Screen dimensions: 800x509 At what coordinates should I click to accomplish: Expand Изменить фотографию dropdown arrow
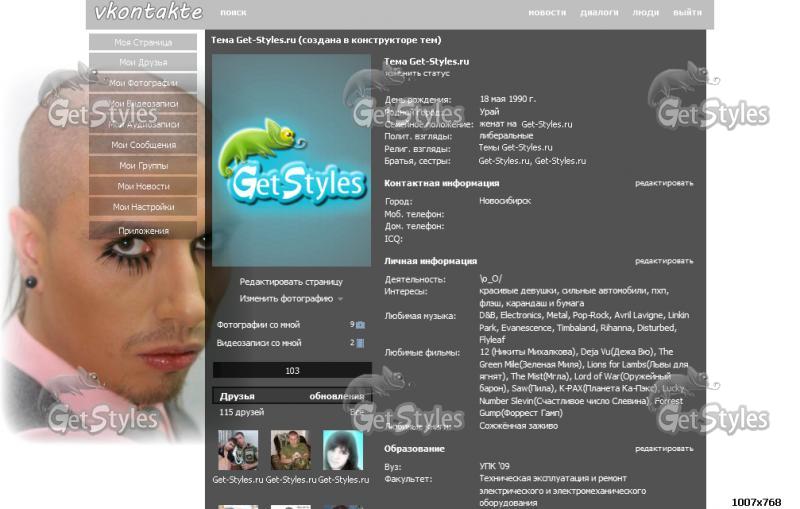(340, 299)
